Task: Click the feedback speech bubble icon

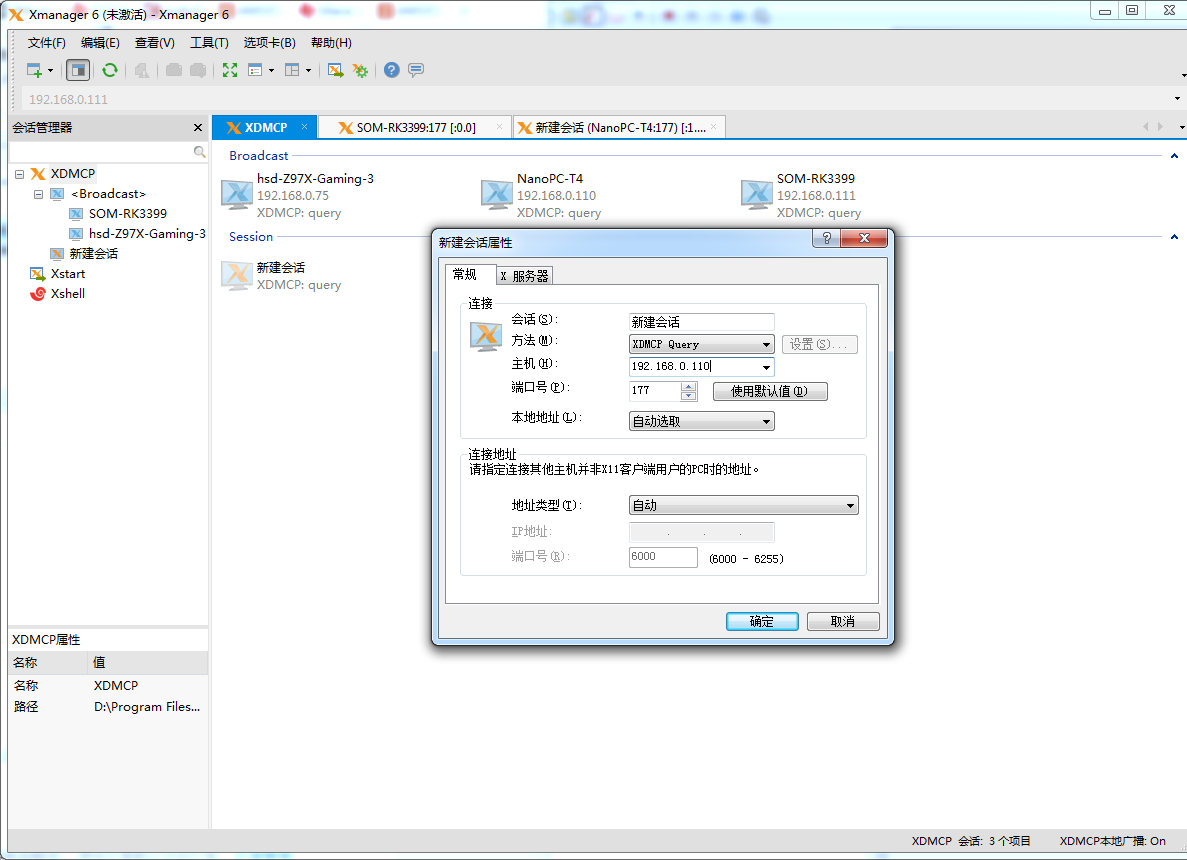Action: (x=415, y=70)
